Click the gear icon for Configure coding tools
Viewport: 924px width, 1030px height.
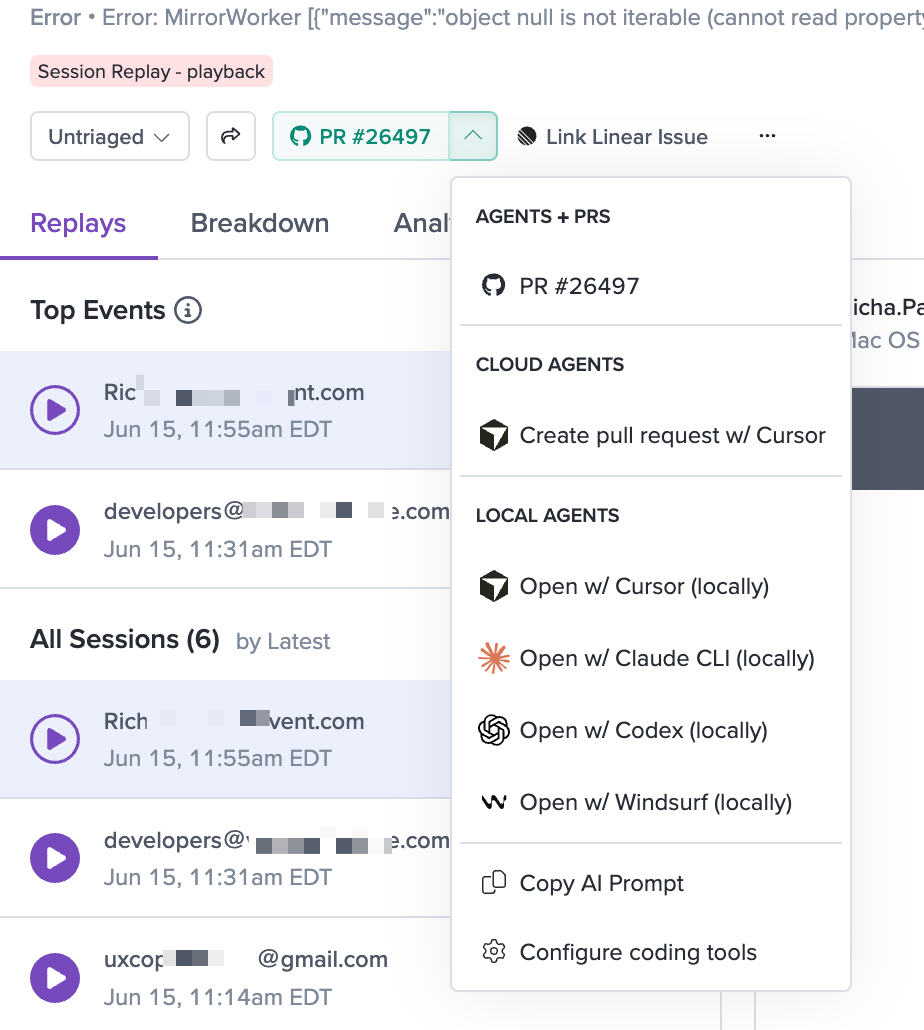[x=494, y=951]
